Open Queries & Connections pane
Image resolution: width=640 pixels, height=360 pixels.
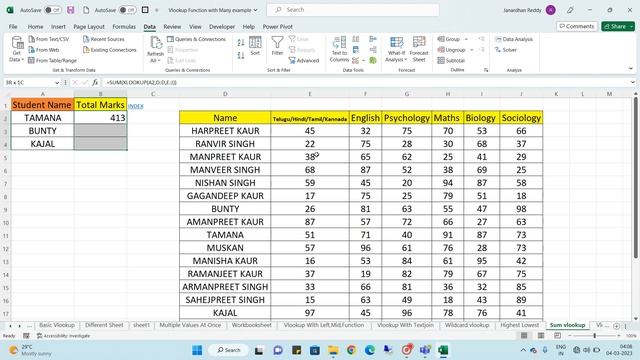197,39
